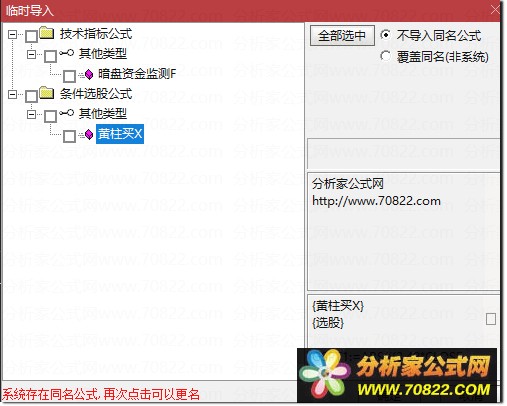This screenshot has height=406, width=507.
Task: Tick the 其他类型 checkbox under 技术指标公式
Action: [x=50, y=56]
